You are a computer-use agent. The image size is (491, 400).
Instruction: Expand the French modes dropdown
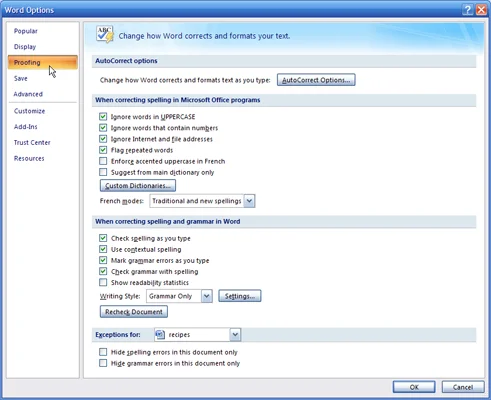(249, 201)
